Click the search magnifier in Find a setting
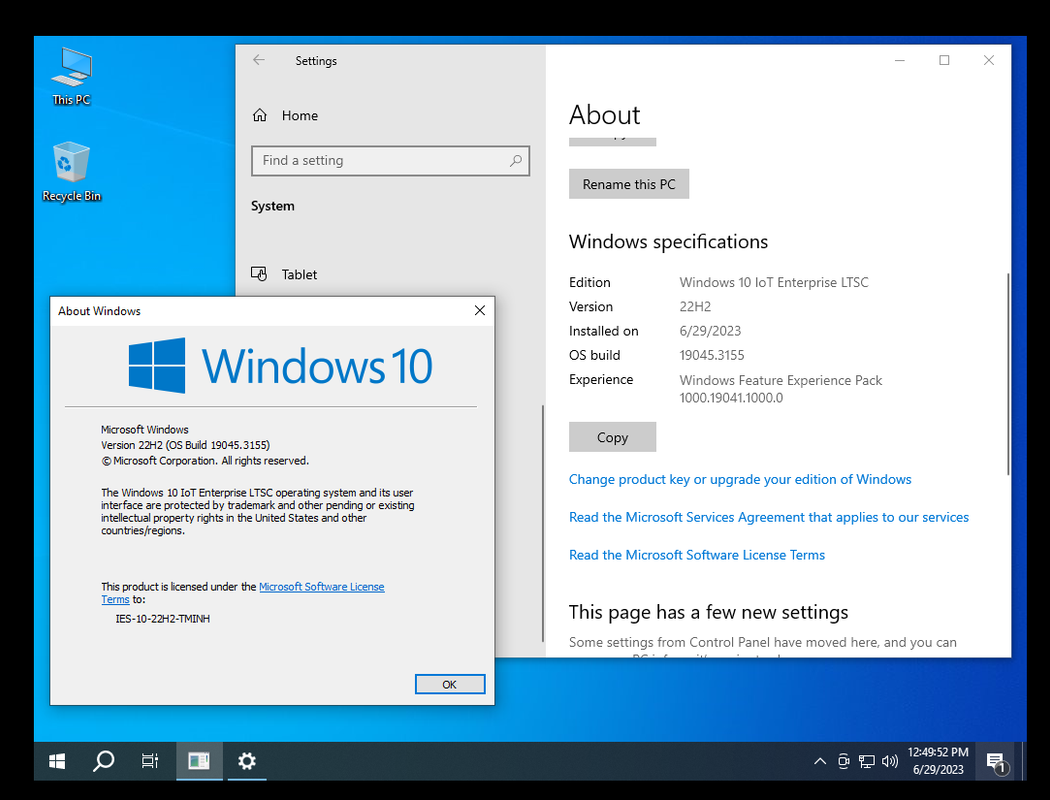The height and width of the screenshot is (800, 1050). point(515,161)
